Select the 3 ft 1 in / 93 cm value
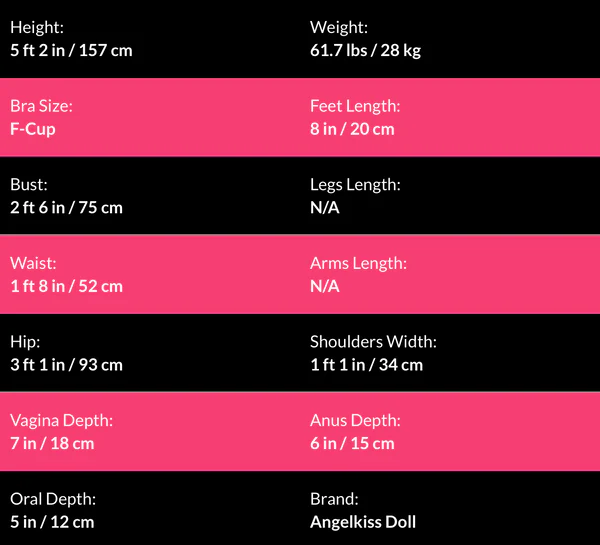 [x=66, y=365]
